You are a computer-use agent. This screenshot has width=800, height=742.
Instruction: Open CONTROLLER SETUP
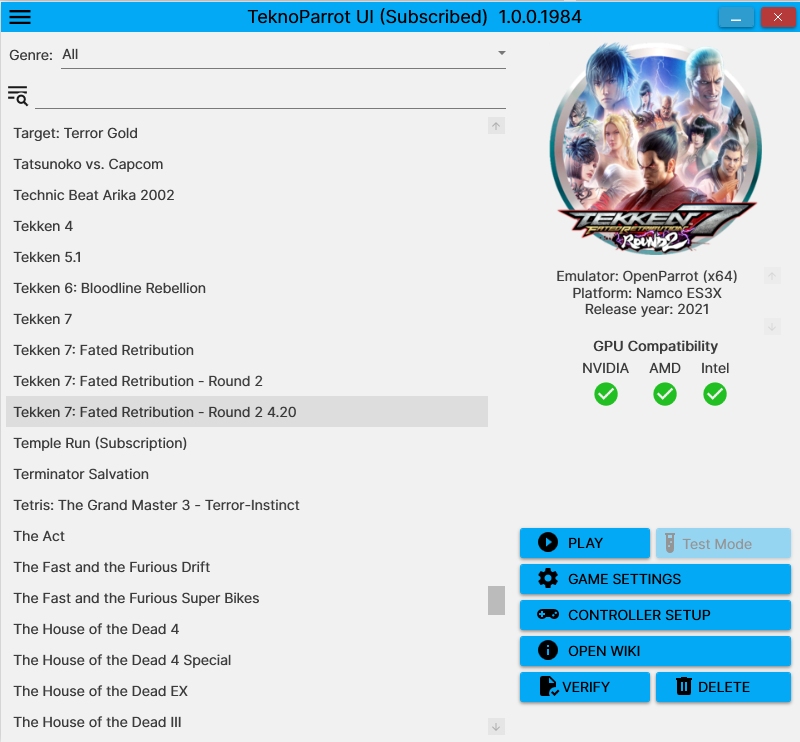pos(656,615)
